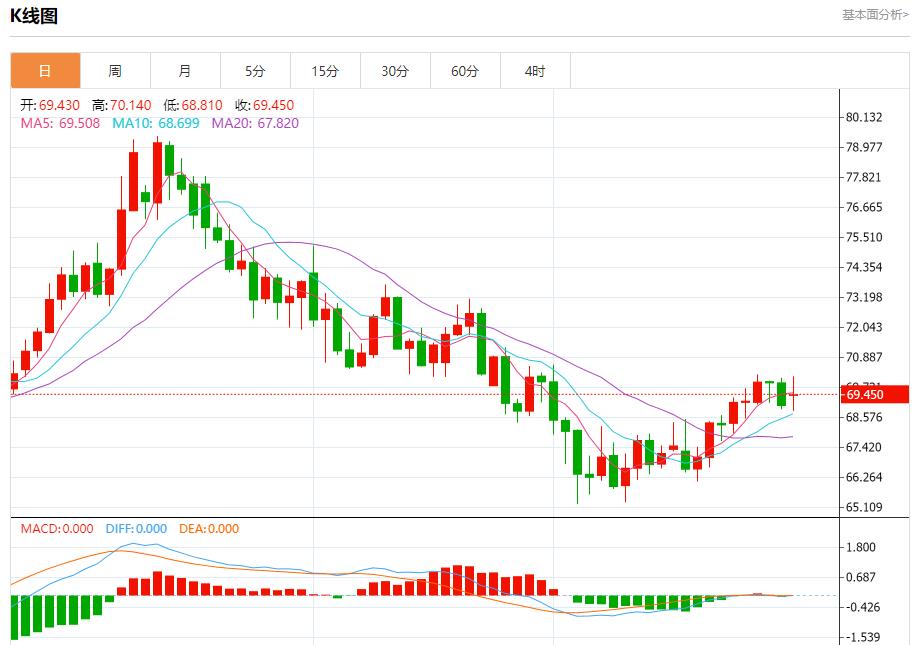
Task: Click the DIFF: 0.000 indicator label
Action: [136, 529]
